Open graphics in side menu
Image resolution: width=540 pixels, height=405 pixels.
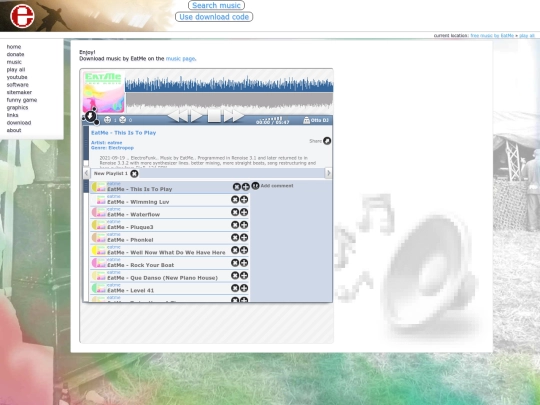(18, 107)
